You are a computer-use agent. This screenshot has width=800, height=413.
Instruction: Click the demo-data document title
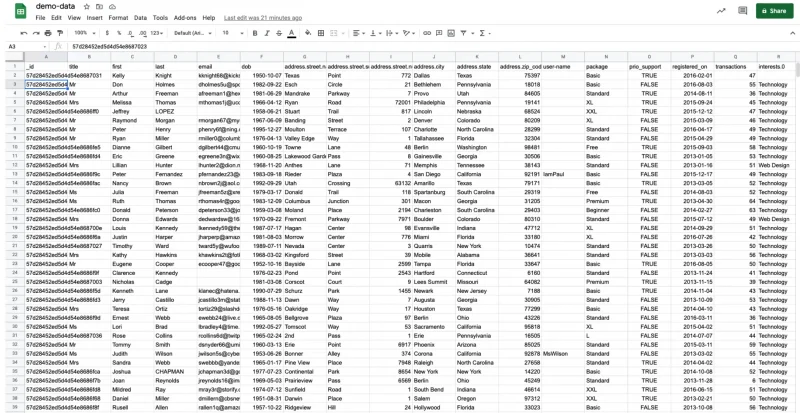(x=55, y=7)
